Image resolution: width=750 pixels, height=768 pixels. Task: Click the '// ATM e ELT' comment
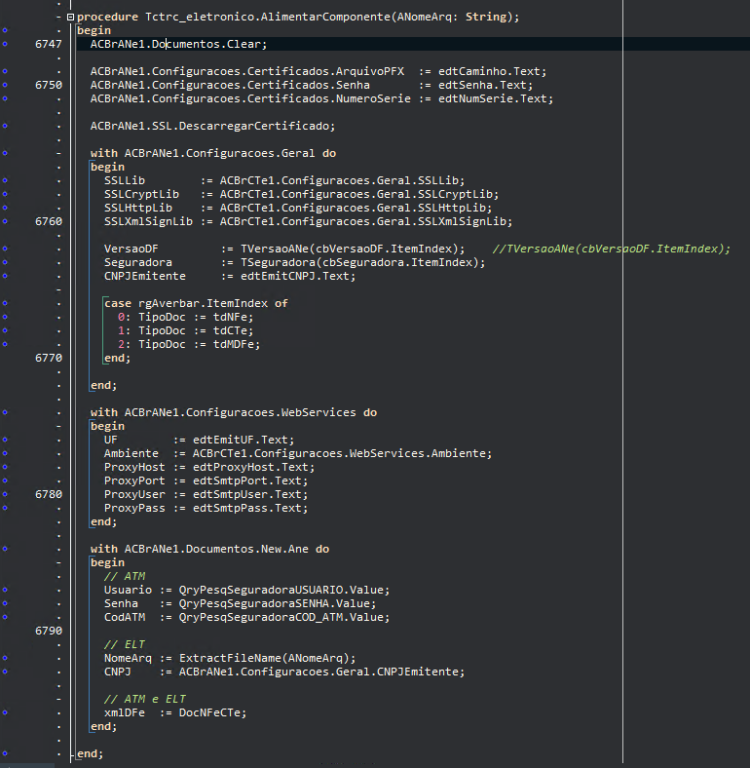pyautogui.click(x=145, y=699)
